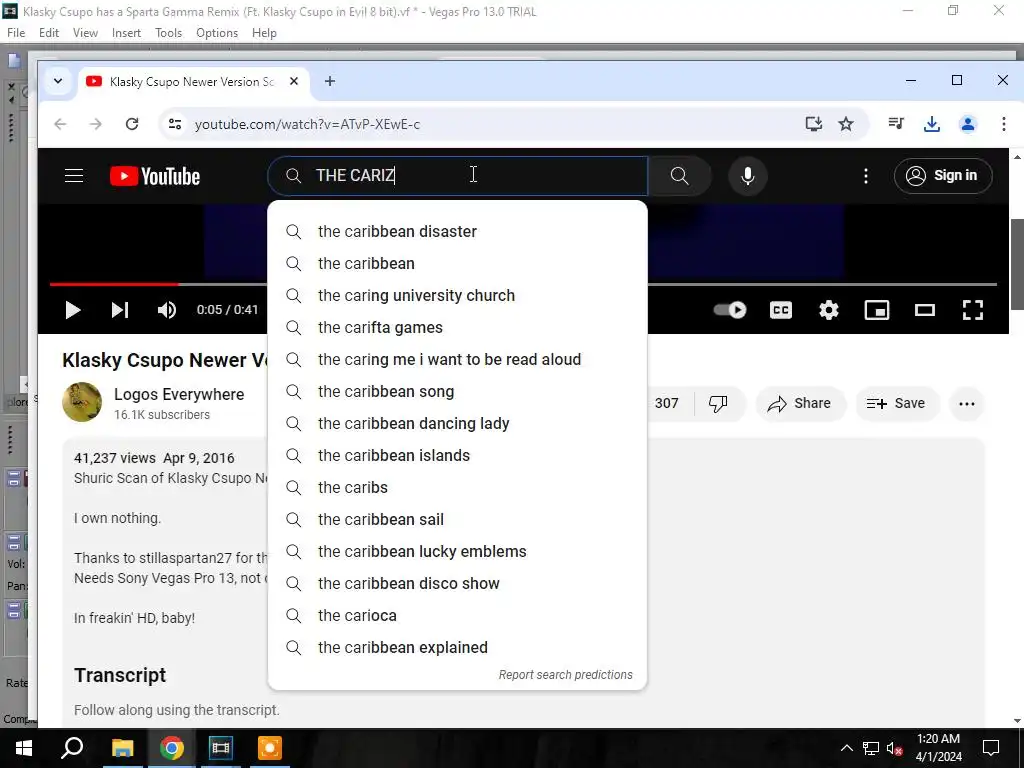This screenshot has width=1024, height=768.
Task: Select suggestion 'the caribbean lucky emblems'
Action: click(457, 552)
